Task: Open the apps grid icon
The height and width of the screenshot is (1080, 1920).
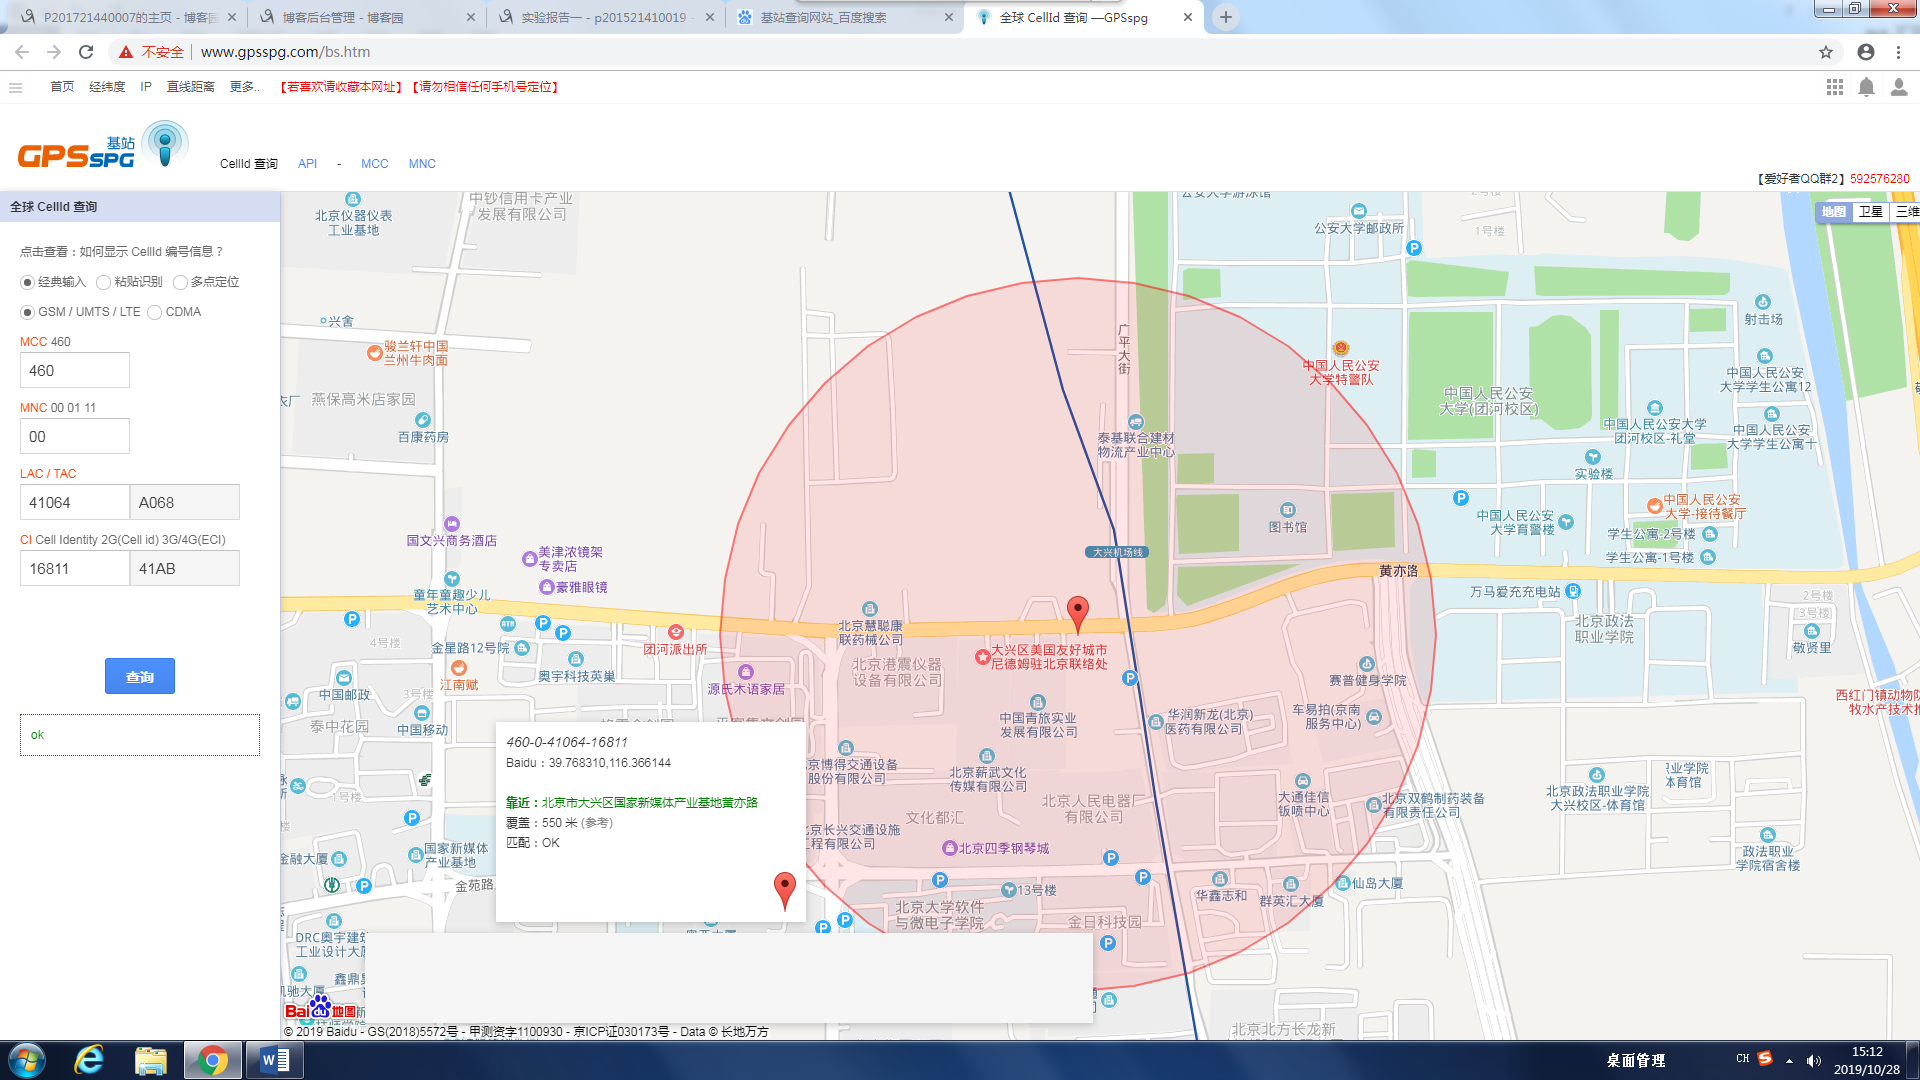Action: tap(1834, 87)
